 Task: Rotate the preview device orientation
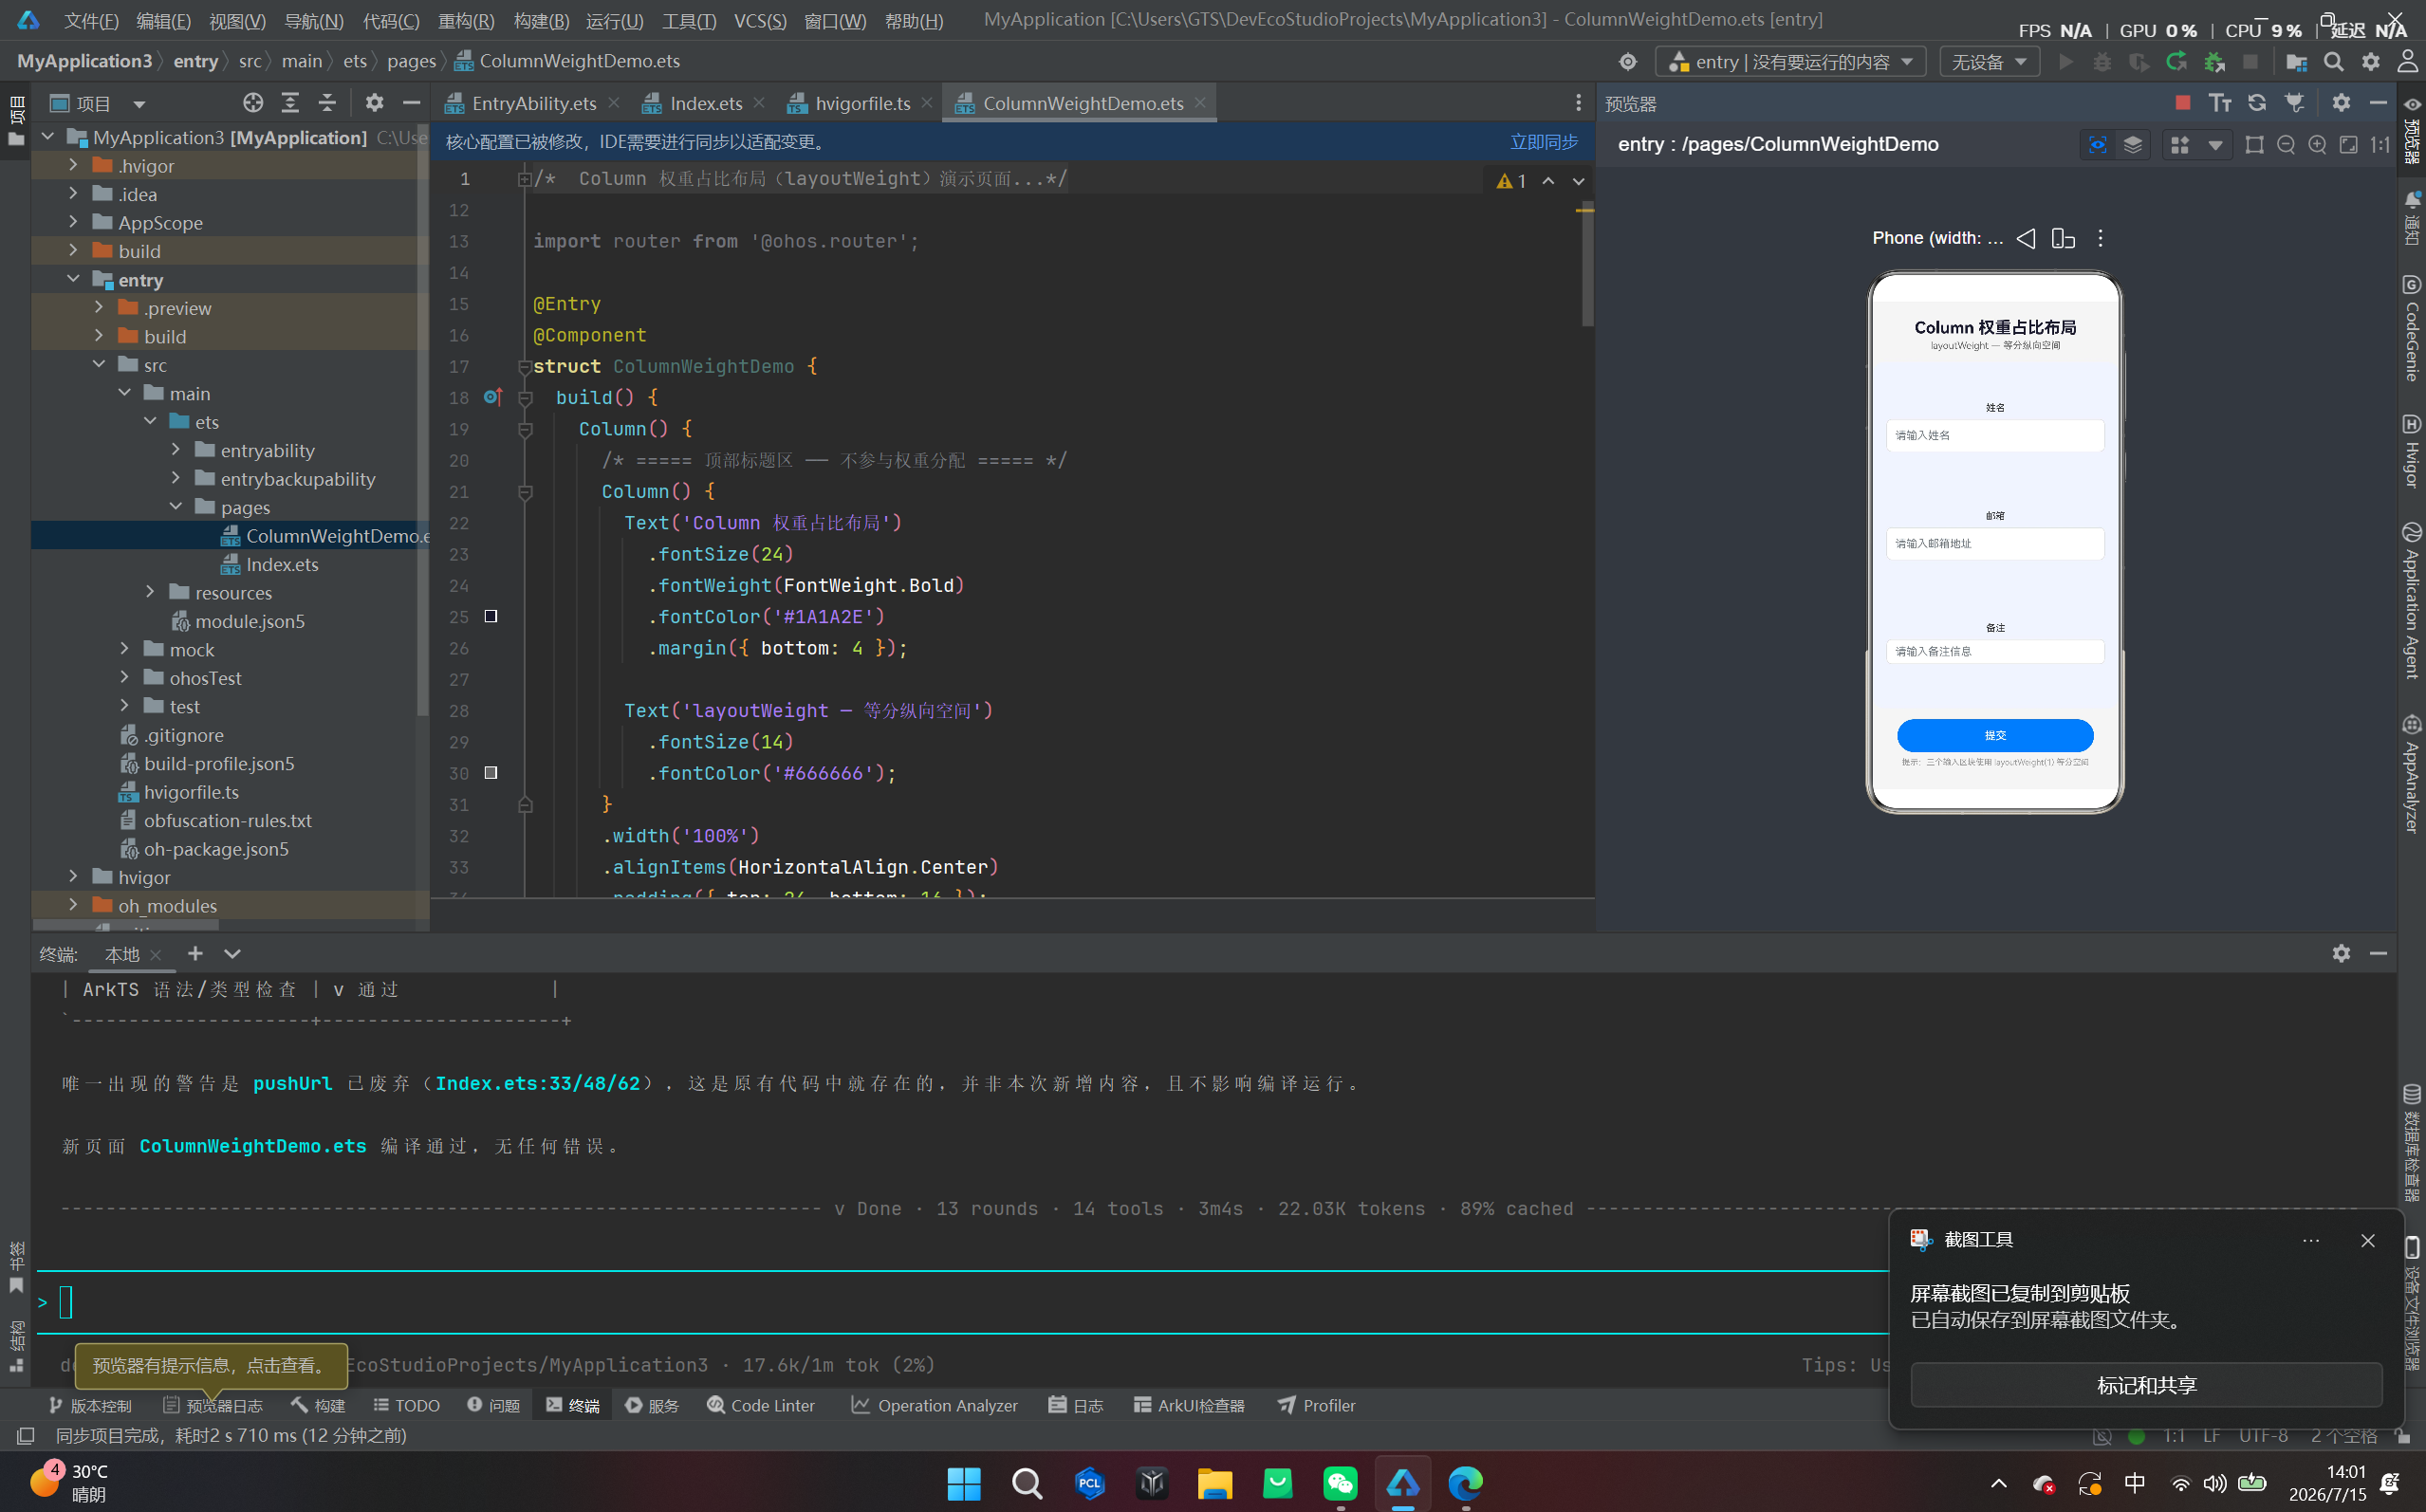(x=2063, y=238)
